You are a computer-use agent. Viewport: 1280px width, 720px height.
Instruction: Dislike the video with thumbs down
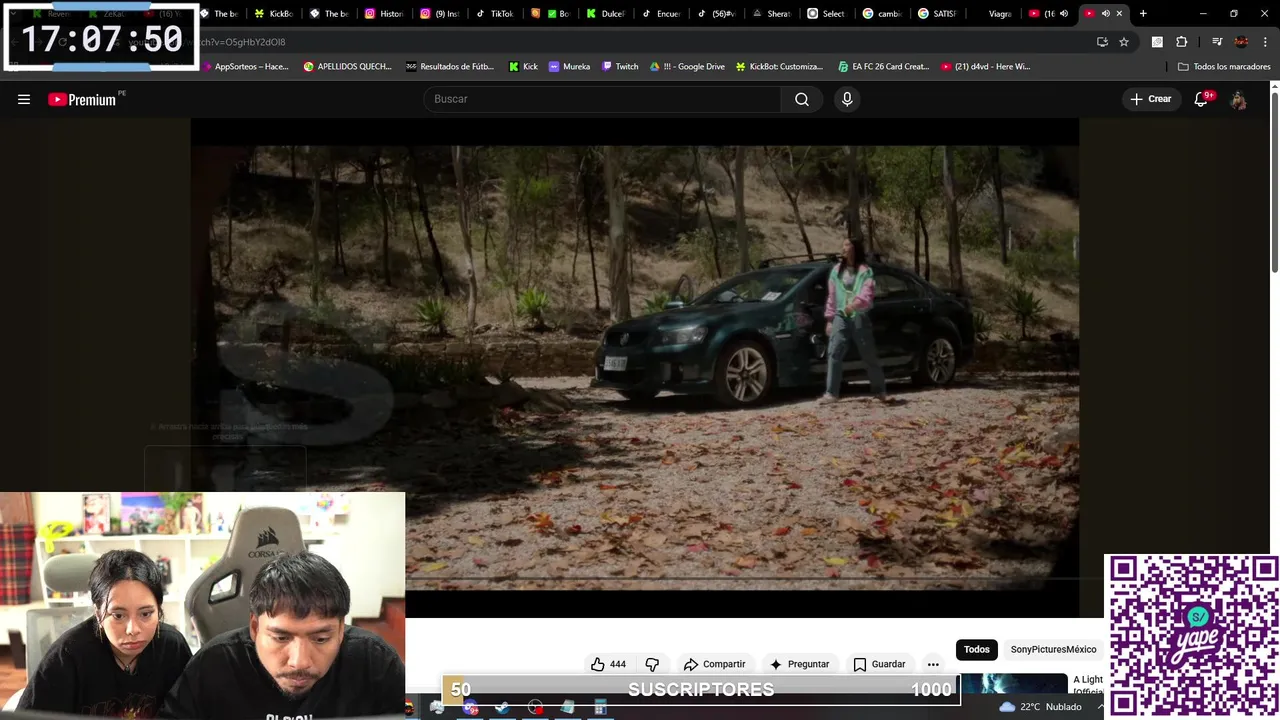click(652, 664)
